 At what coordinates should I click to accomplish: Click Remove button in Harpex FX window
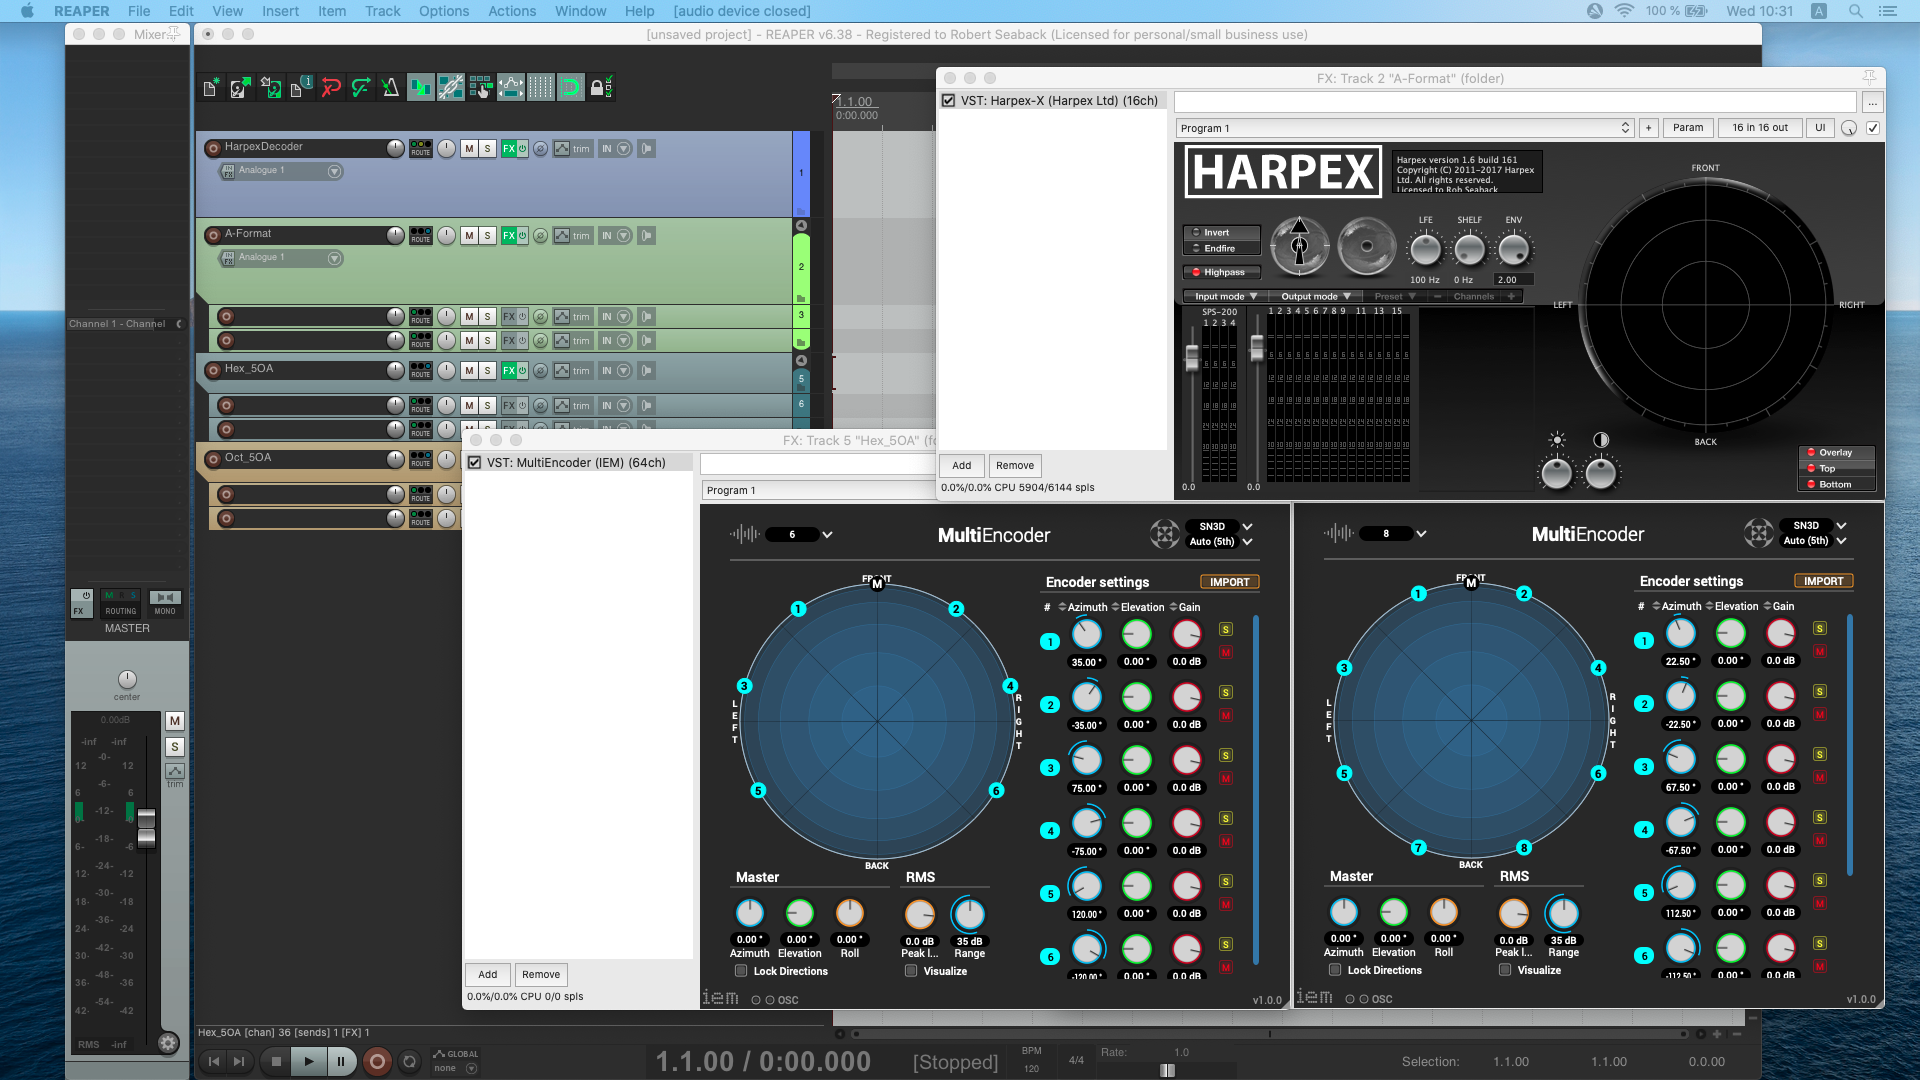1014,465
